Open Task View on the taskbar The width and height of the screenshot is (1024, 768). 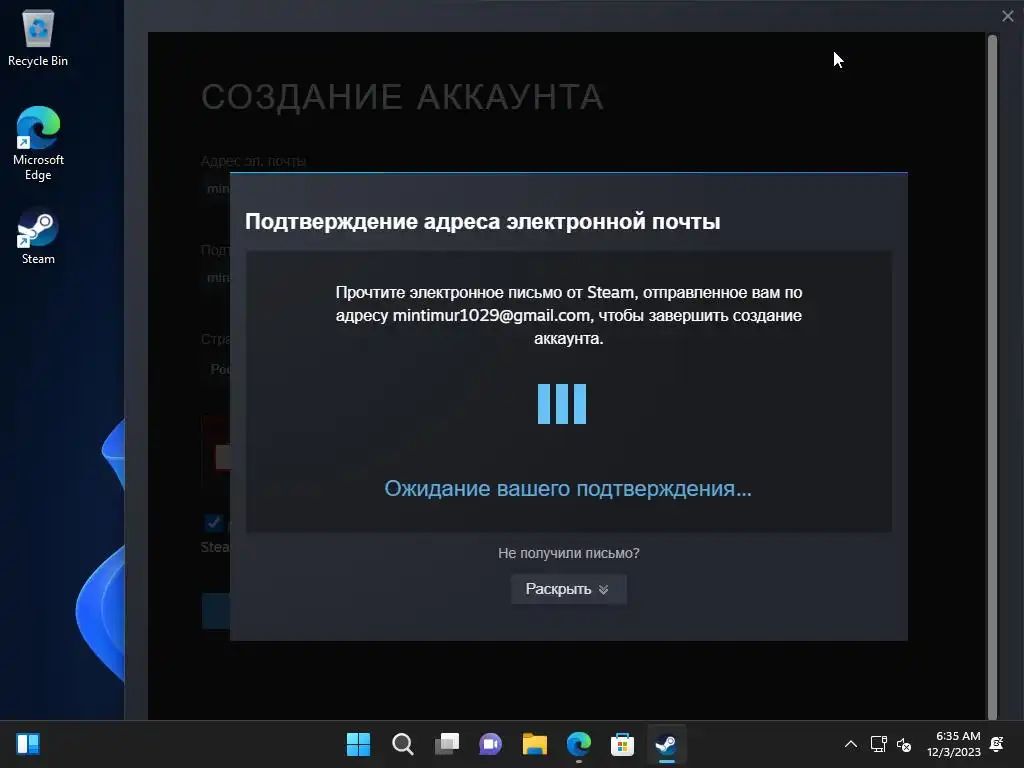point(447,744)
